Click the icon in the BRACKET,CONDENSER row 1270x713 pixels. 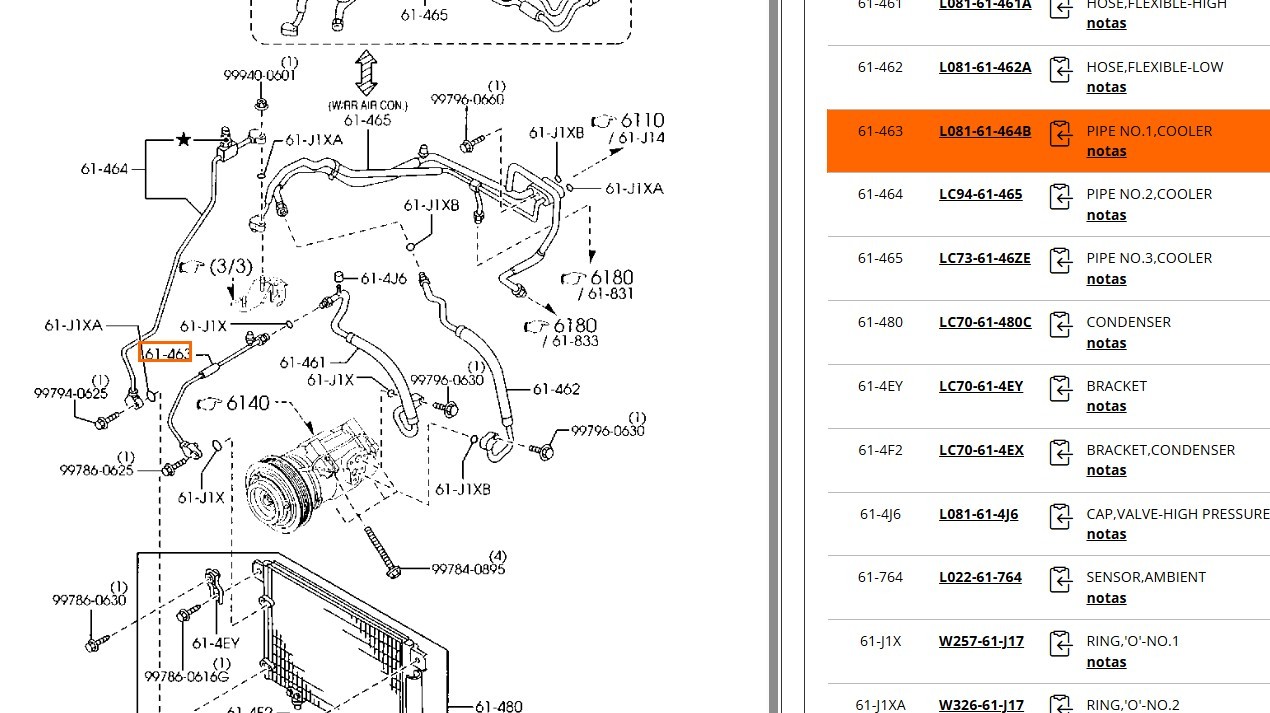(1060, 453)
